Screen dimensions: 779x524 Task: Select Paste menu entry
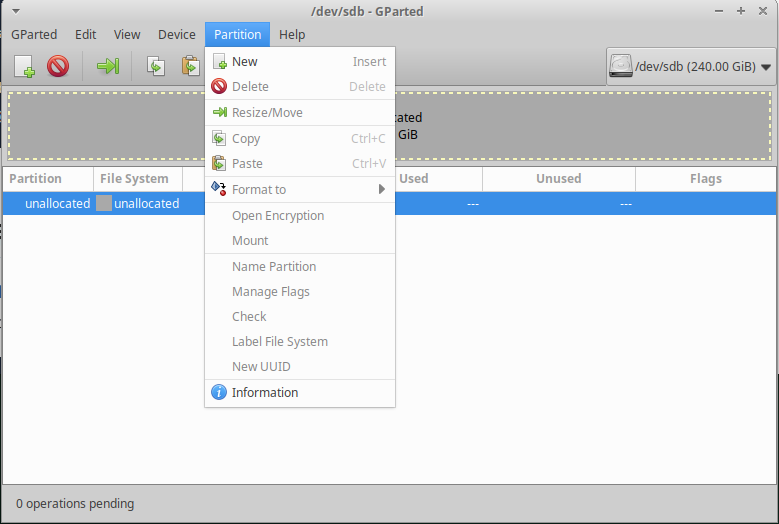tap(300, 163)
